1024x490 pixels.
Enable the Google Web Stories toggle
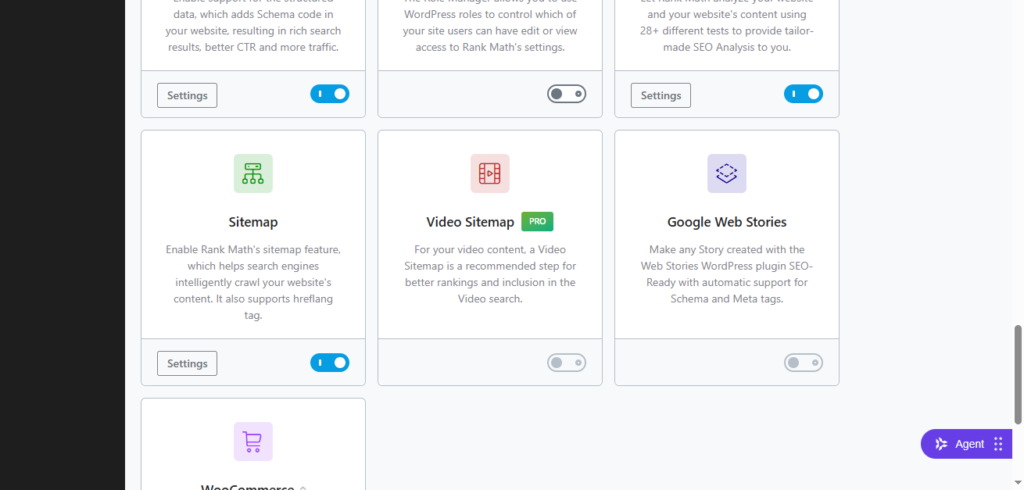tap(803, 363)
